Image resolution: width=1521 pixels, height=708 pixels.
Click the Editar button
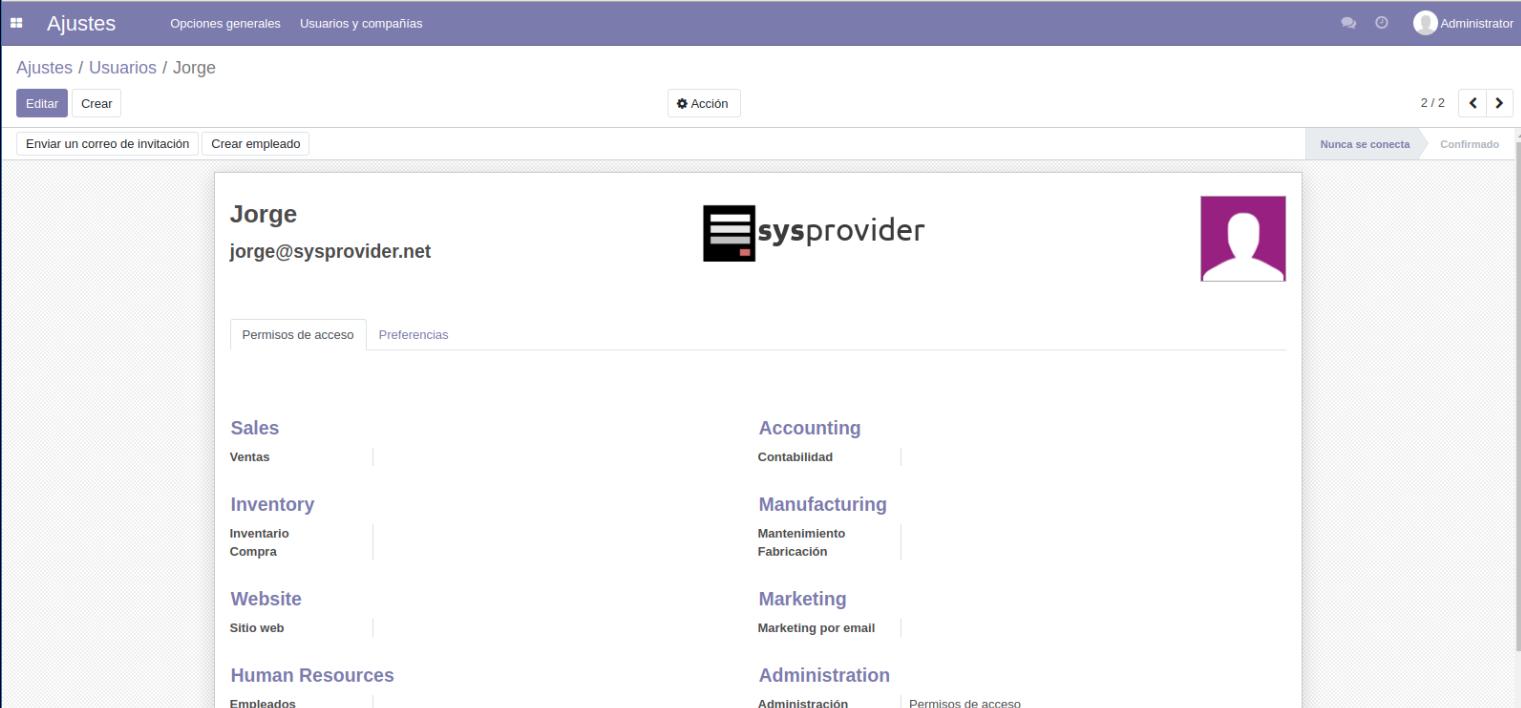point(42,103)
